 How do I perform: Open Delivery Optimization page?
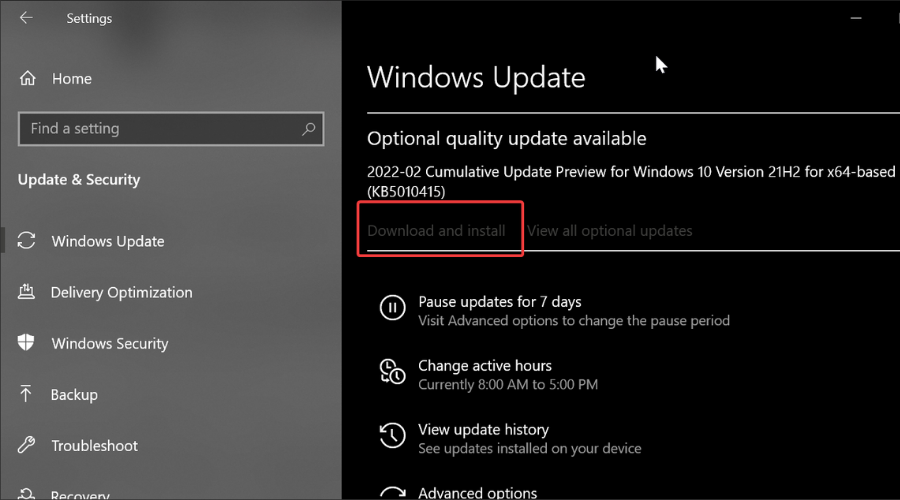[122, 292]
